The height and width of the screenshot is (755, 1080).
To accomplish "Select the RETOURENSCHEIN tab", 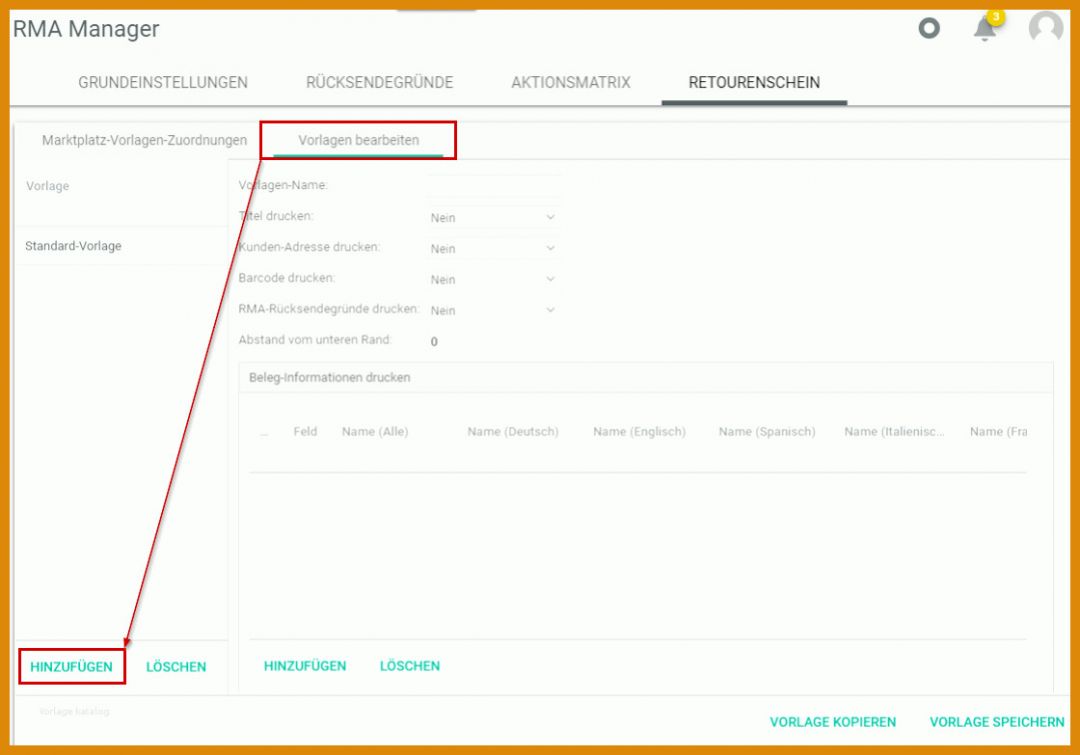I will 754,83.
